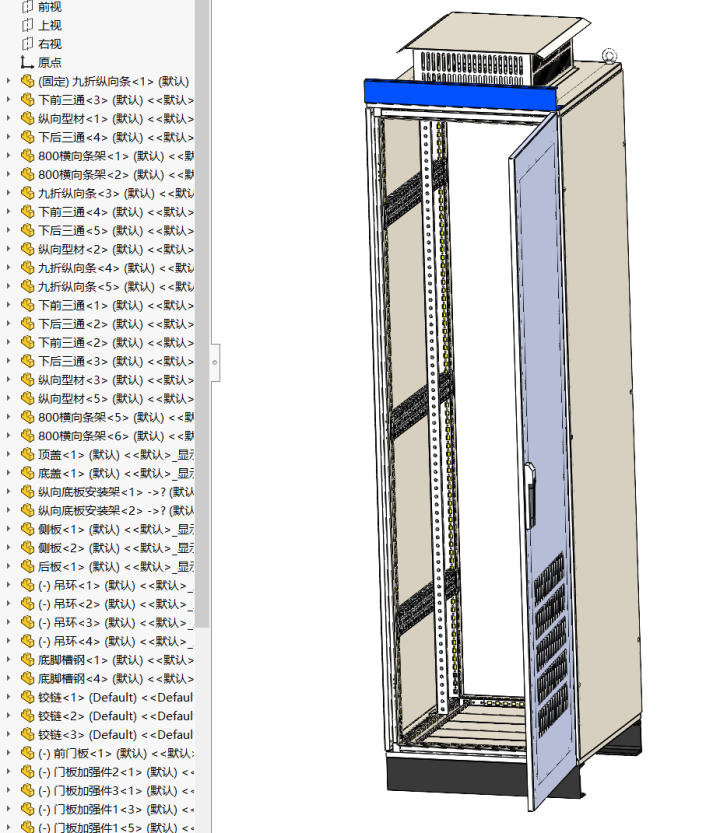
Task: Click part icon of 顶盖<1>
Action: coord(28,454)
